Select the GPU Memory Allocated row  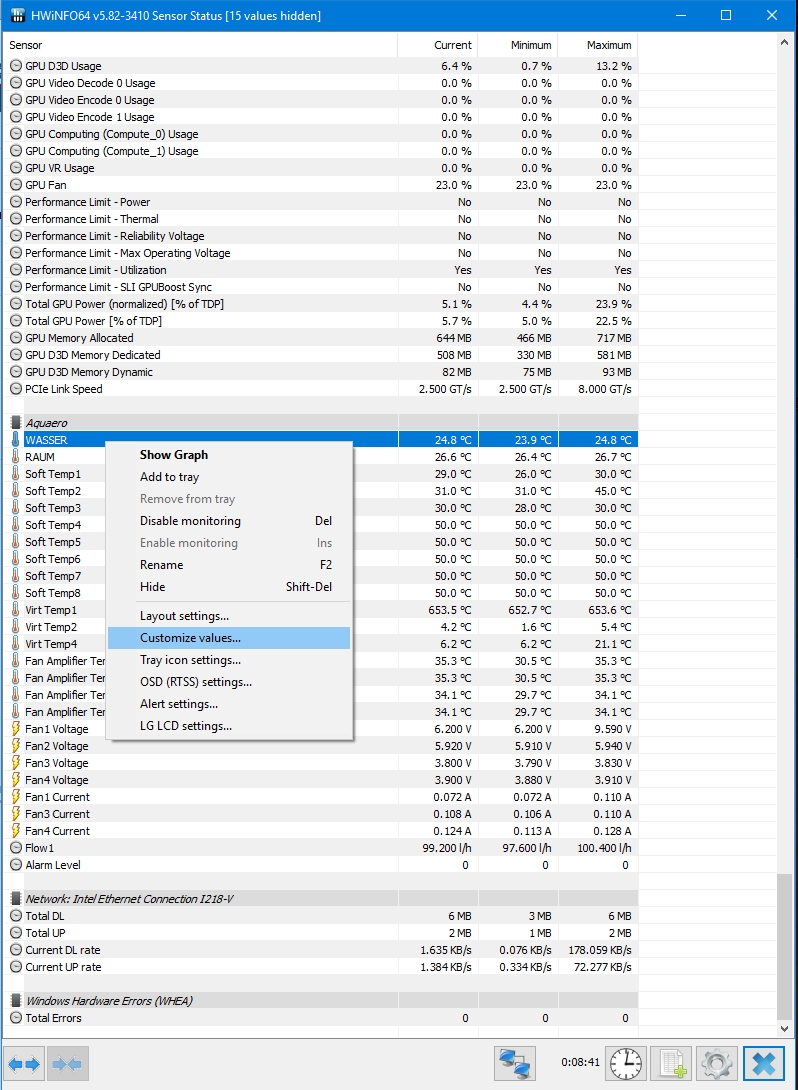(320, 338)
